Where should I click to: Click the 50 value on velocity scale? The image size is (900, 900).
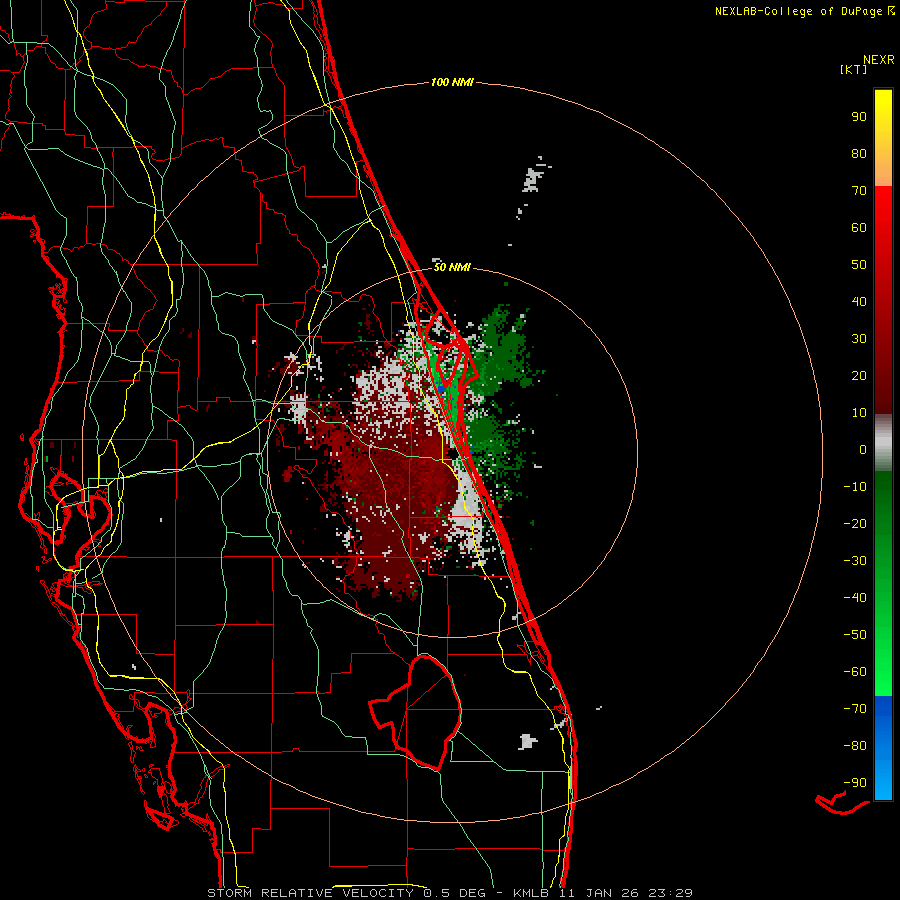click(859, 265)
